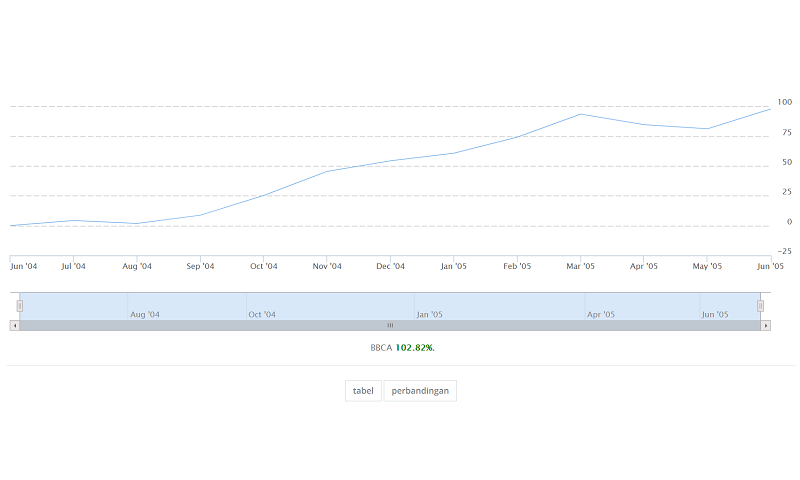The width and height of the screenshot is (800, 480).
Task: Open the perbandingan comparison button
Action: (x=420, y=391)
